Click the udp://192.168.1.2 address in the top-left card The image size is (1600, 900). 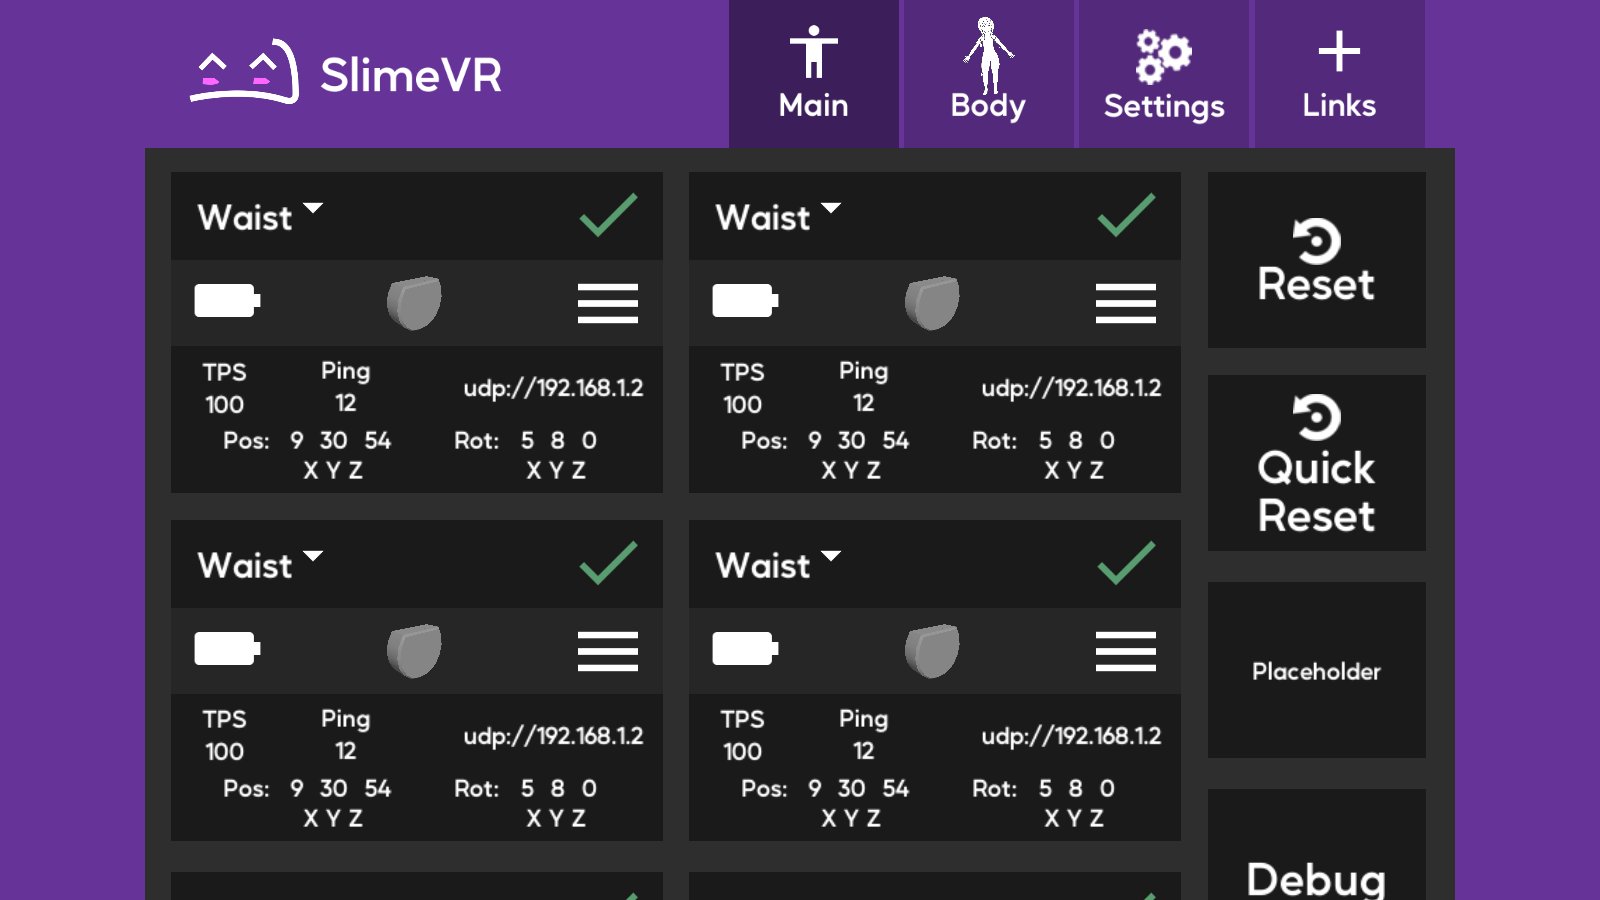coord(553,388)
